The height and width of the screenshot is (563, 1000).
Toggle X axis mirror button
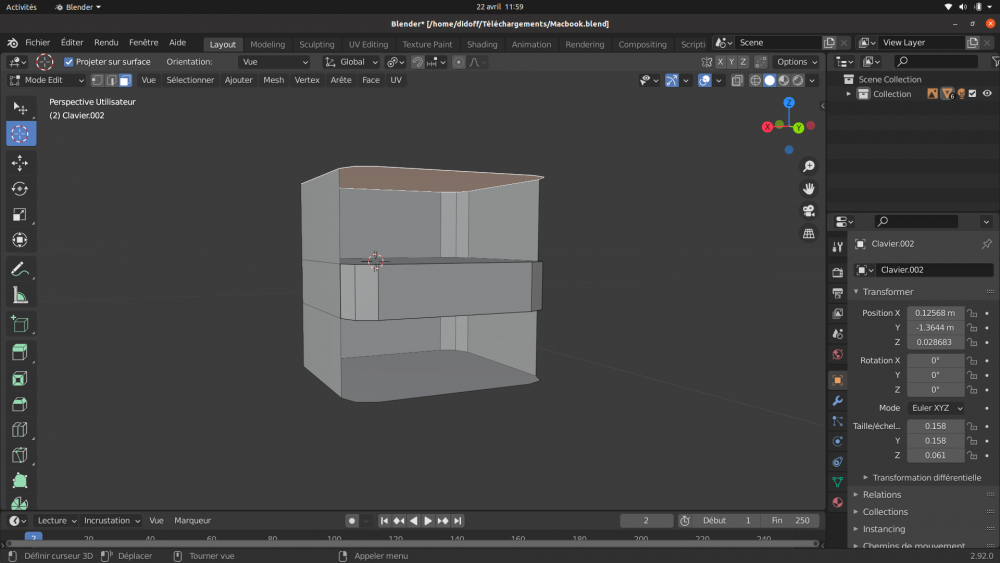point(719,62)
